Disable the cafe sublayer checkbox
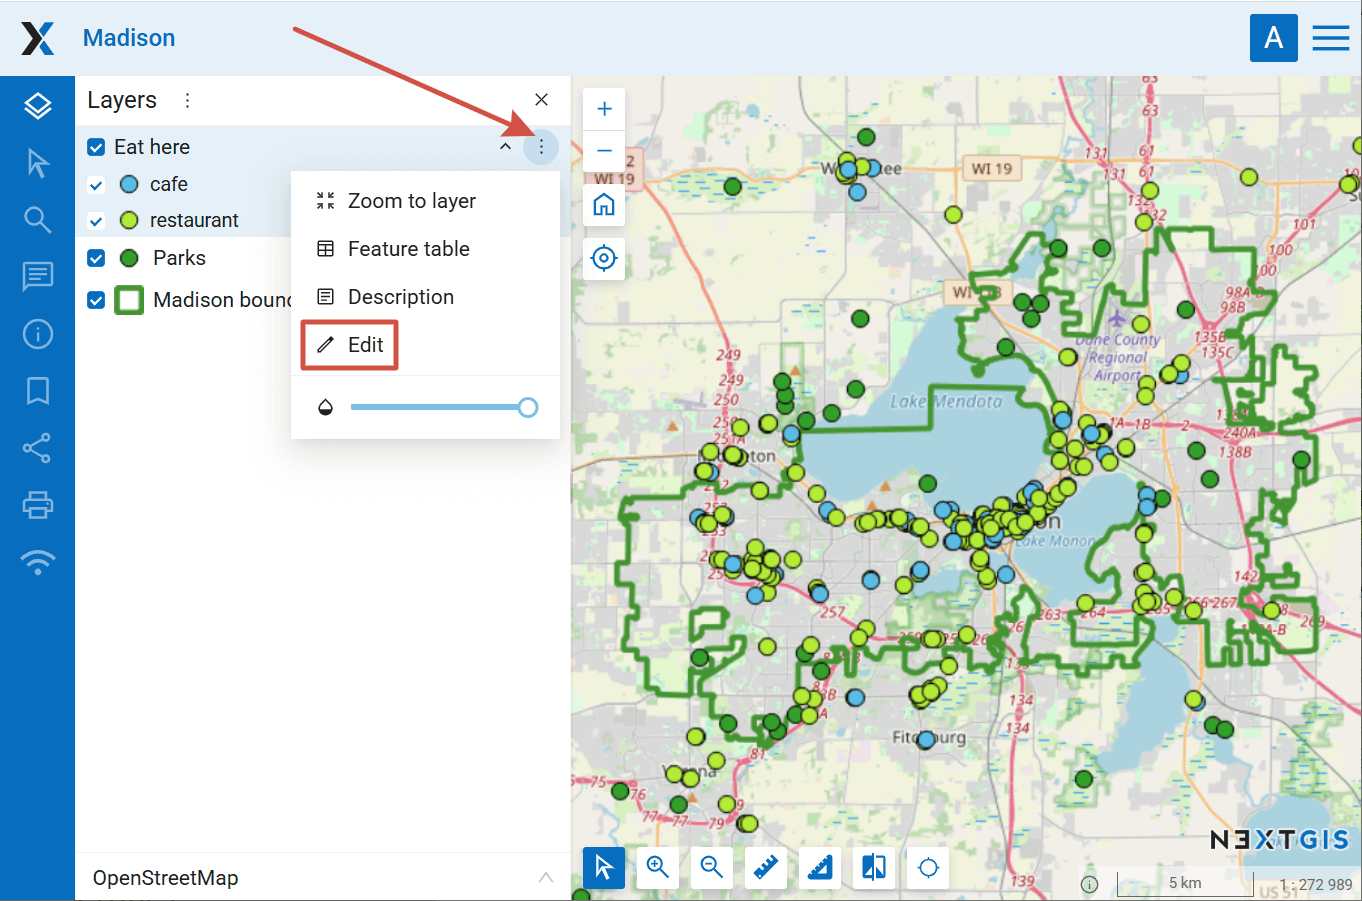This screenshot has height=901, width=1362. 96,185
